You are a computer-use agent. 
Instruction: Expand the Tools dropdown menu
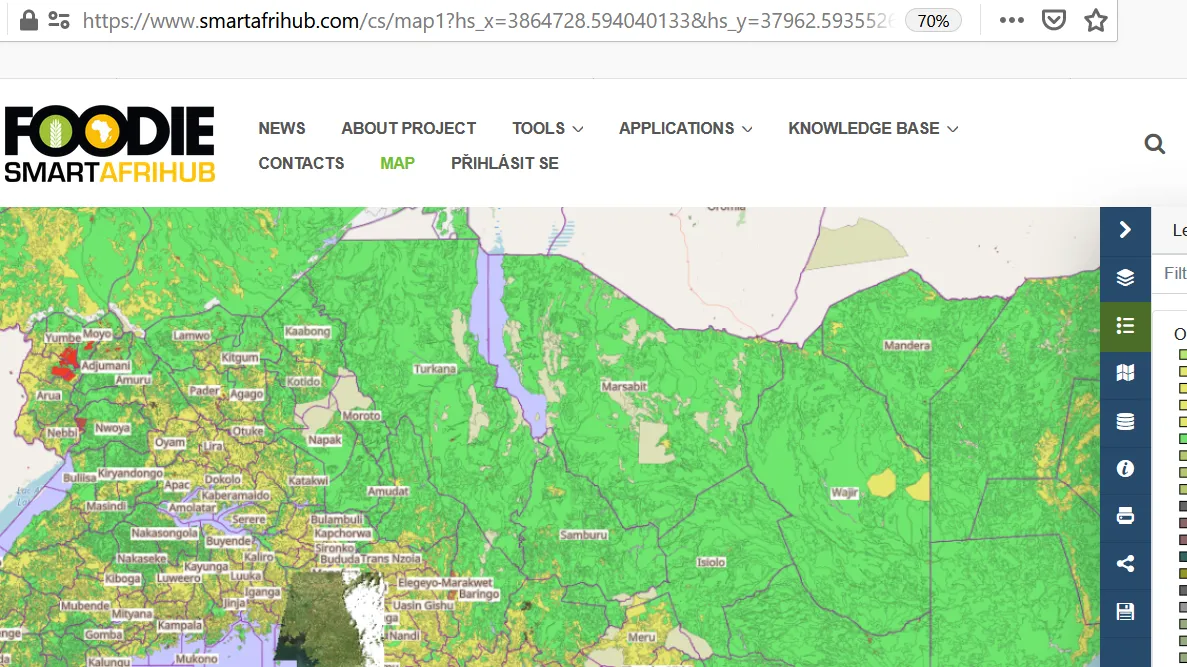point(547,129)
